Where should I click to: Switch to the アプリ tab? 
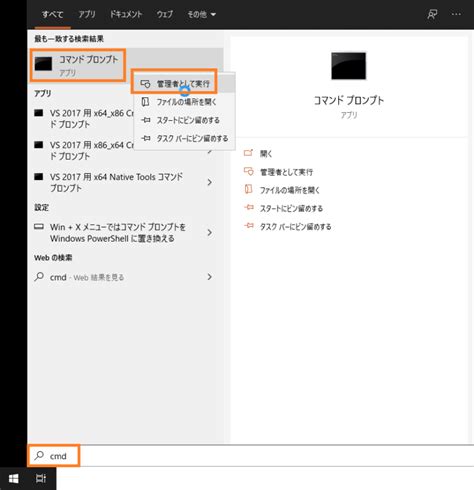pos(87,14)
